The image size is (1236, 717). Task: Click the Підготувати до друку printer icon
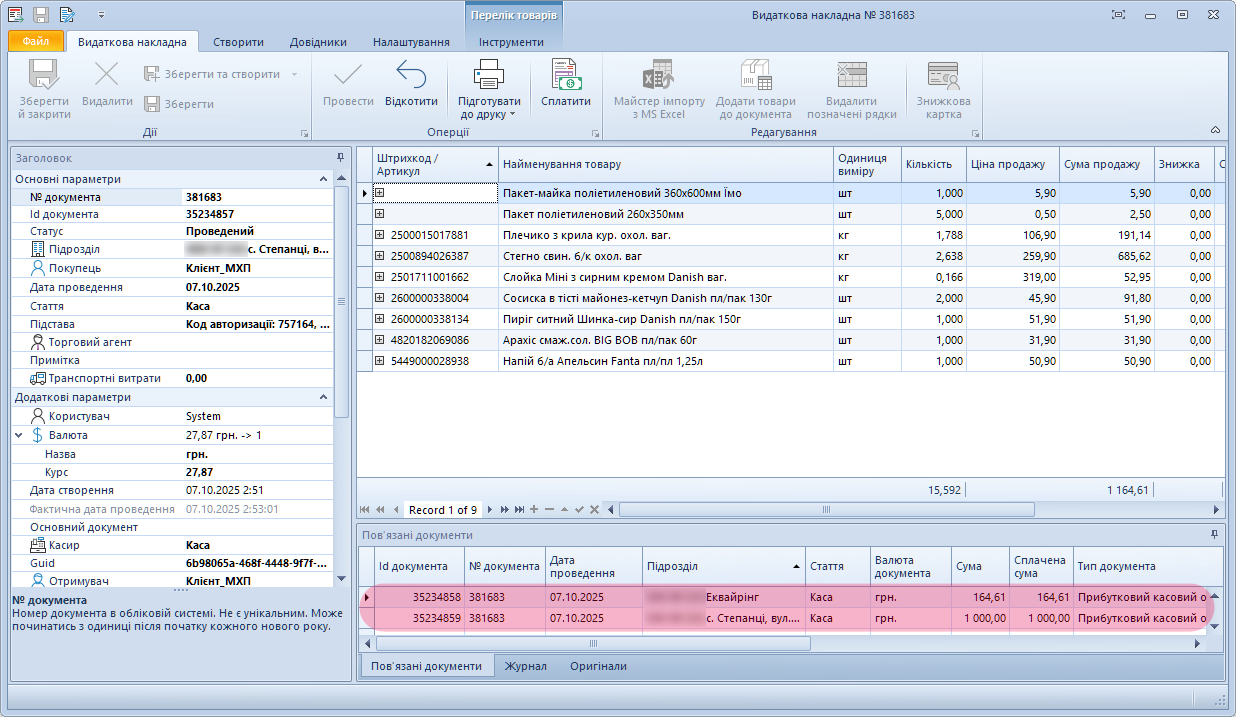pyautogui.click(x=489, y=76)
